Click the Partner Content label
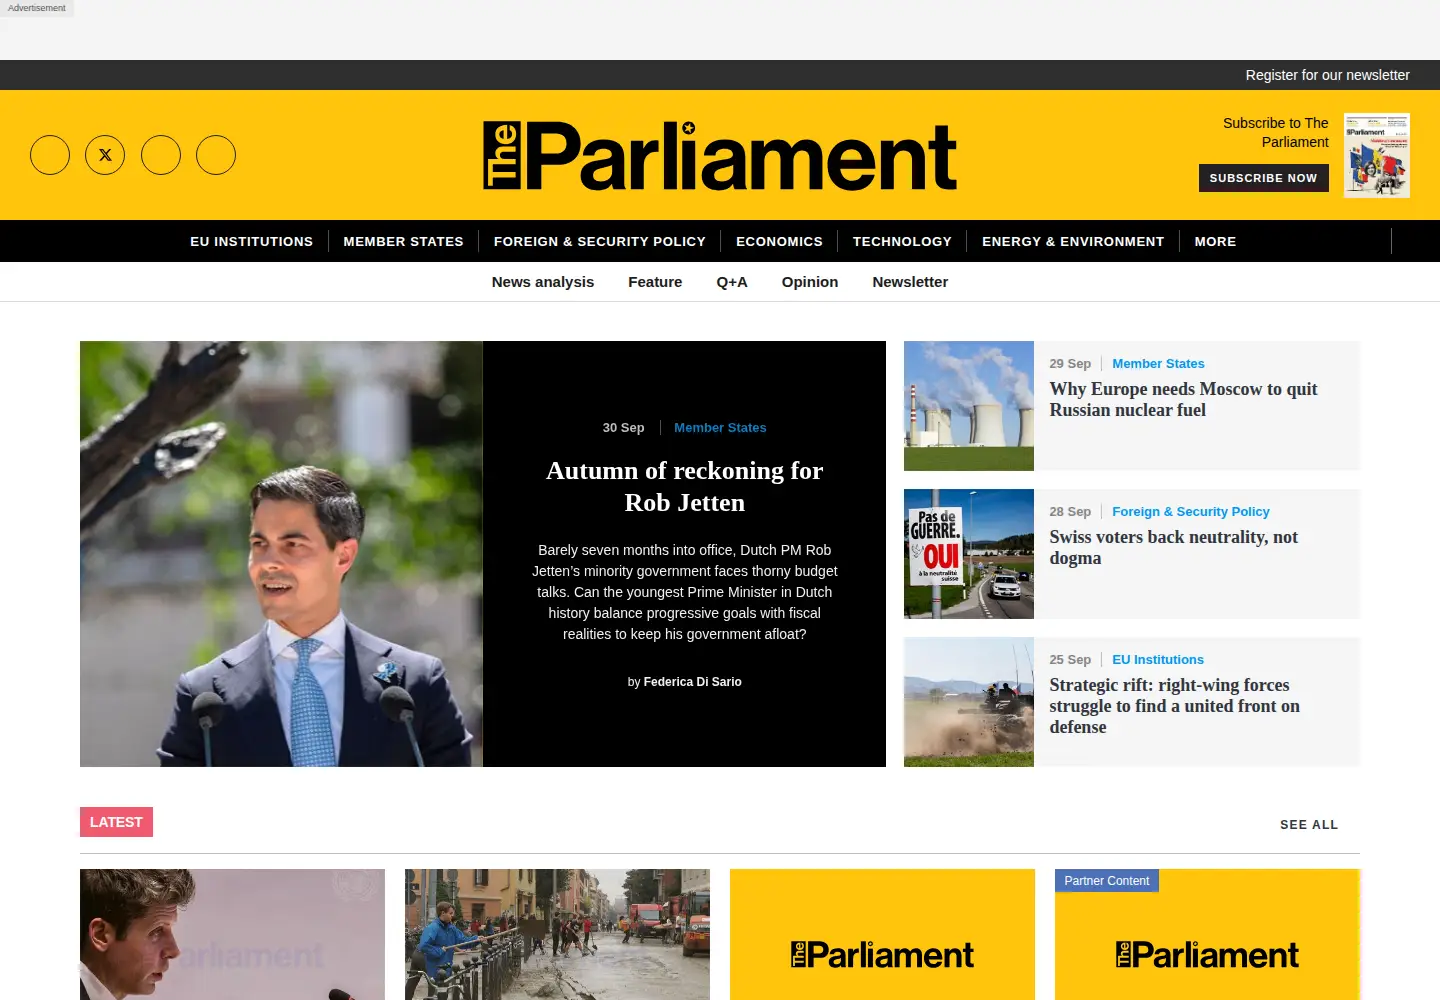This screenshot has width=1440, height=1000. point(1107,881)
